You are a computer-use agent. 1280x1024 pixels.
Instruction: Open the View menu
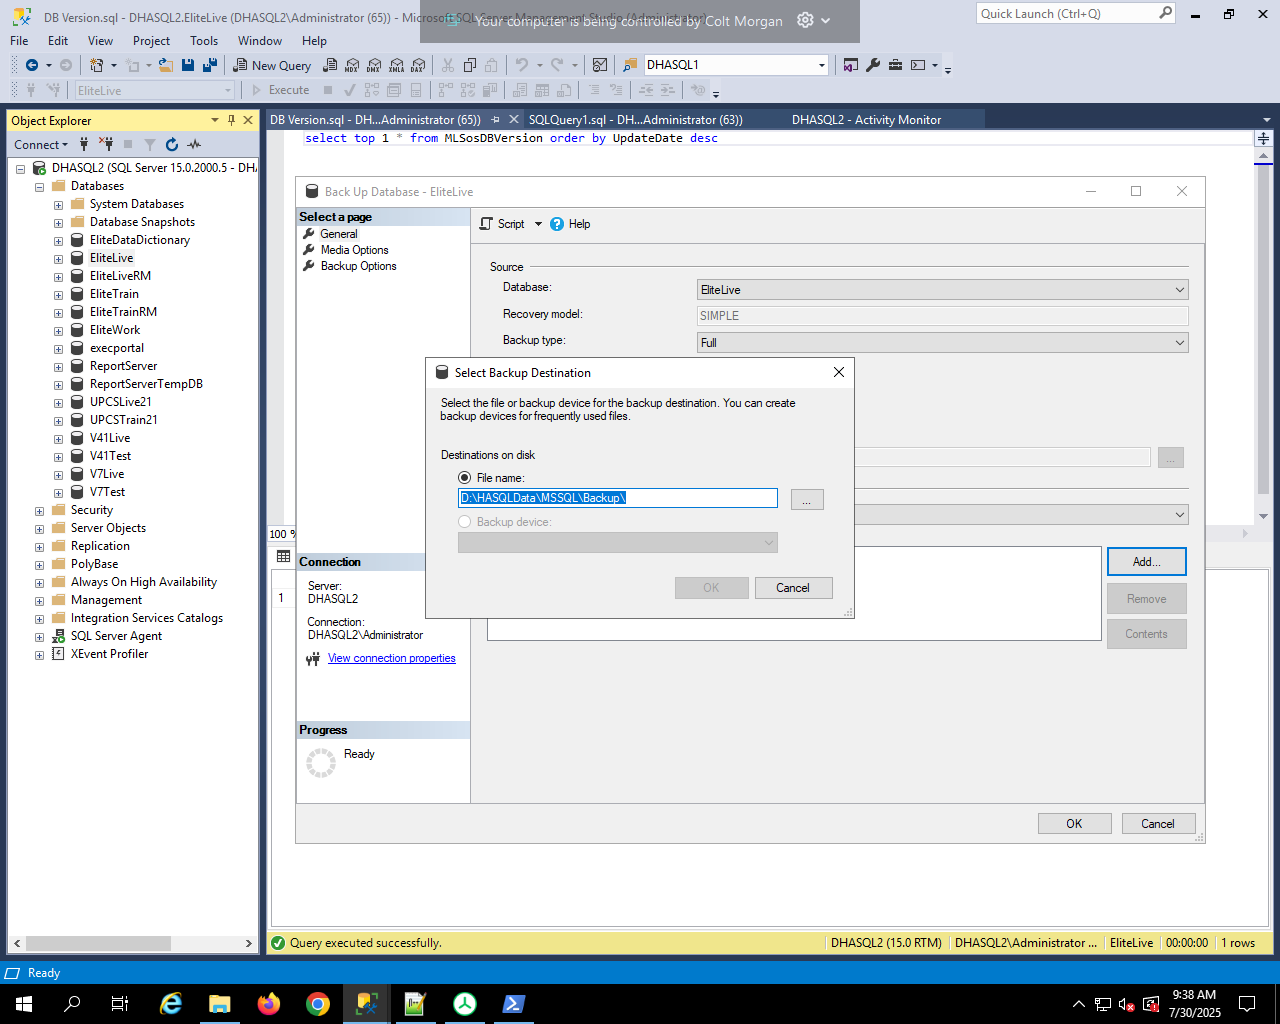click(100, 41)
